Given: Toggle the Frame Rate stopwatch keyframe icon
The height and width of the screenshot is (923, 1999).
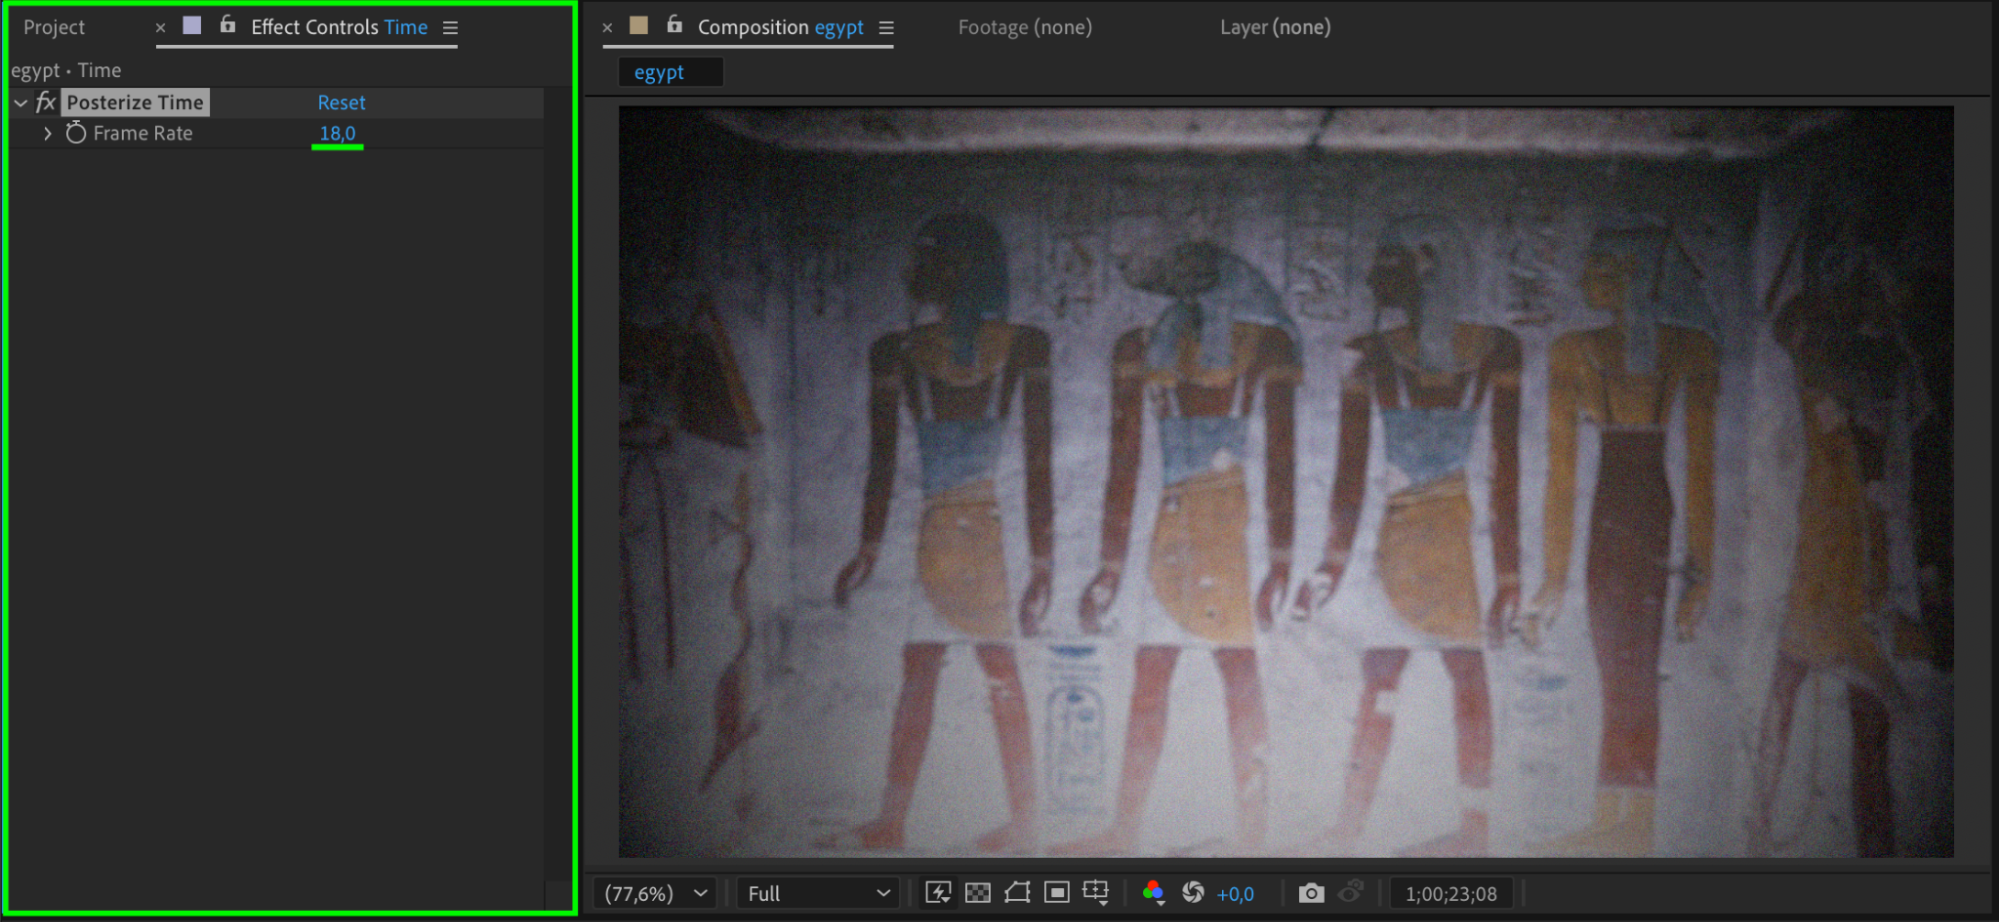Looking at the screenshot, I should (x=76, y=133).
